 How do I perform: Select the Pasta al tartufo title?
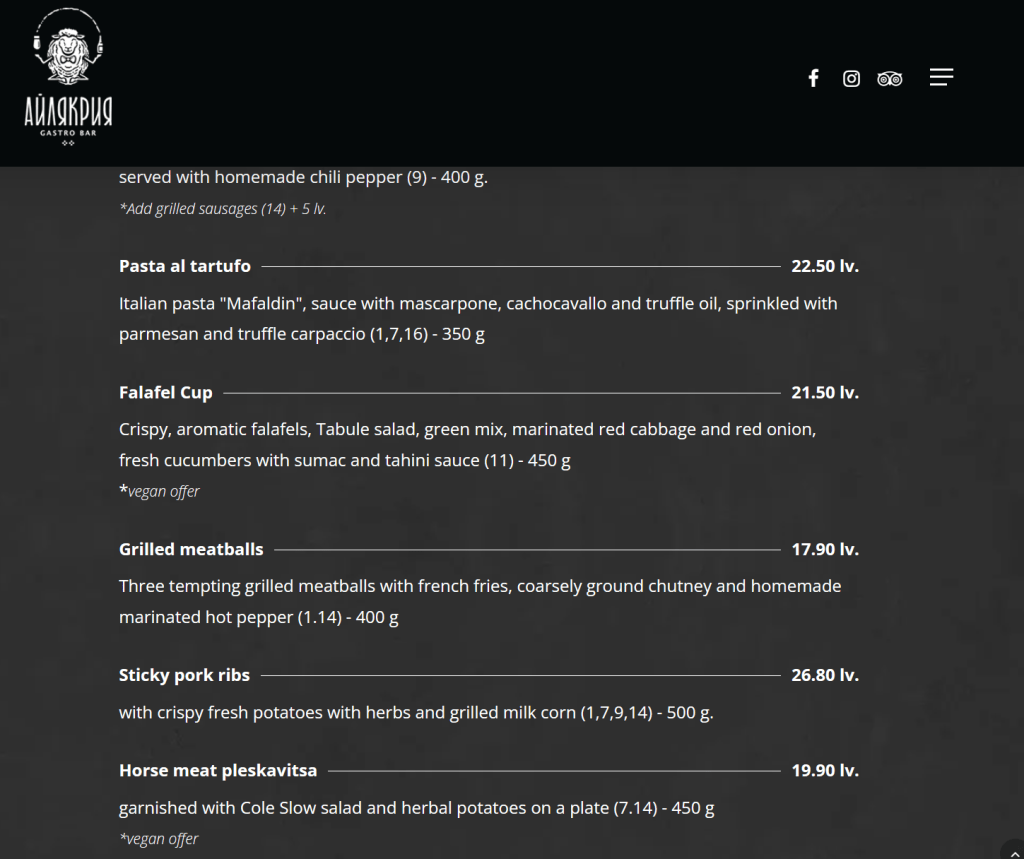coord(185,266)
